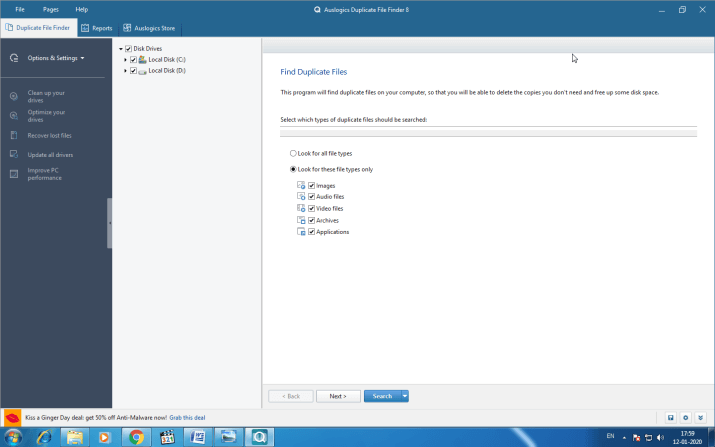This screenshot has height=447, width=715.
Task: Click the Optimize your drives icon
Action: [x=14, y=115]
